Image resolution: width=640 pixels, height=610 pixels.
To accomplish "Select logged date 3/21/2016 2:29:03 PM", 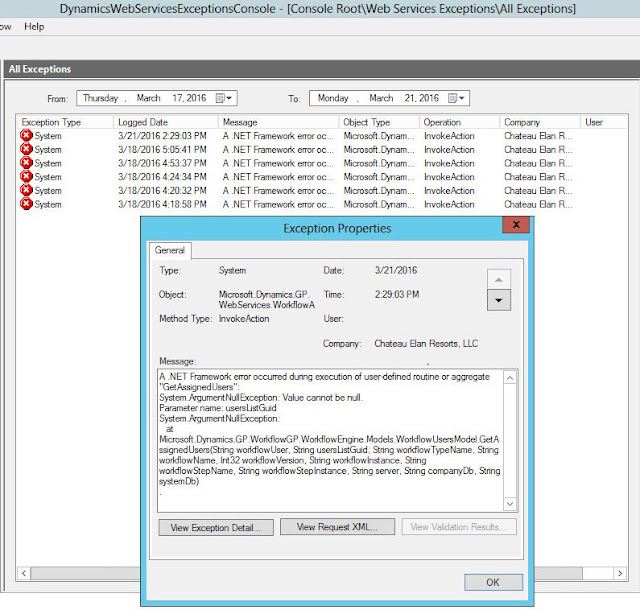I will point(162,136).
